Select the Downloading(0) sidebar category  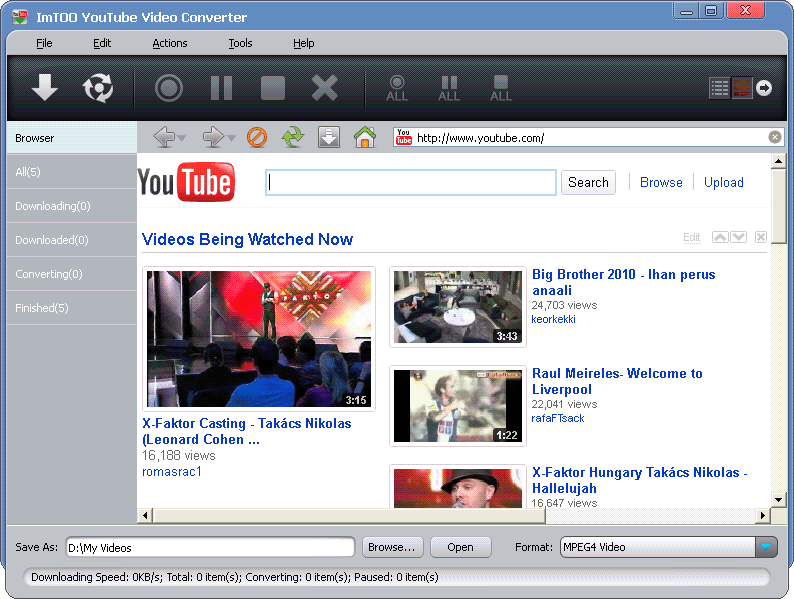(72, 206)
